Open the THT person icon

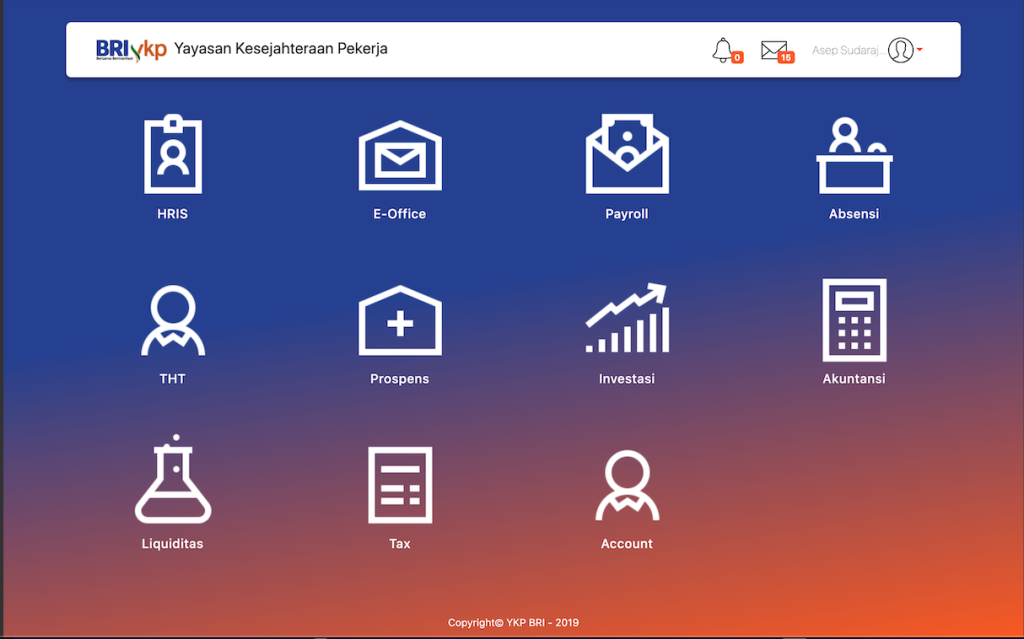pos(173,320)
